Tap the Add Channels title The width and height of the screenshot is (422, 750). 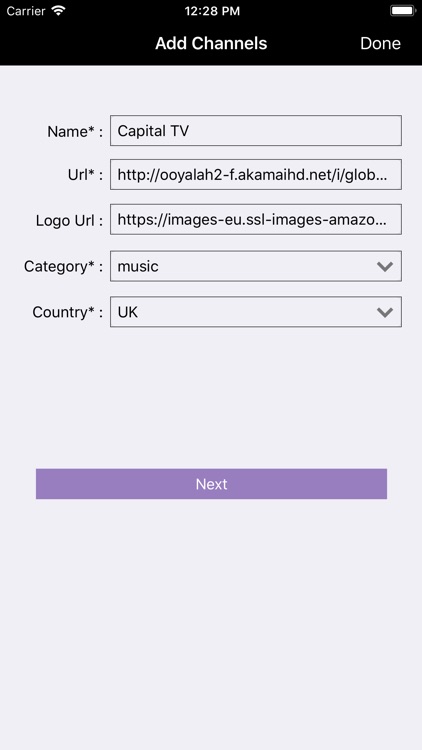211,43
